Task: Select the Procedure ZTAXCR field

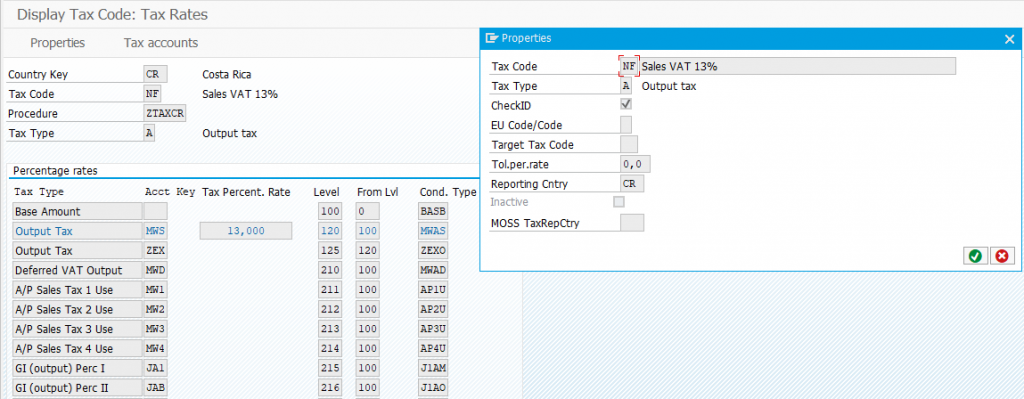Action: 165,114
